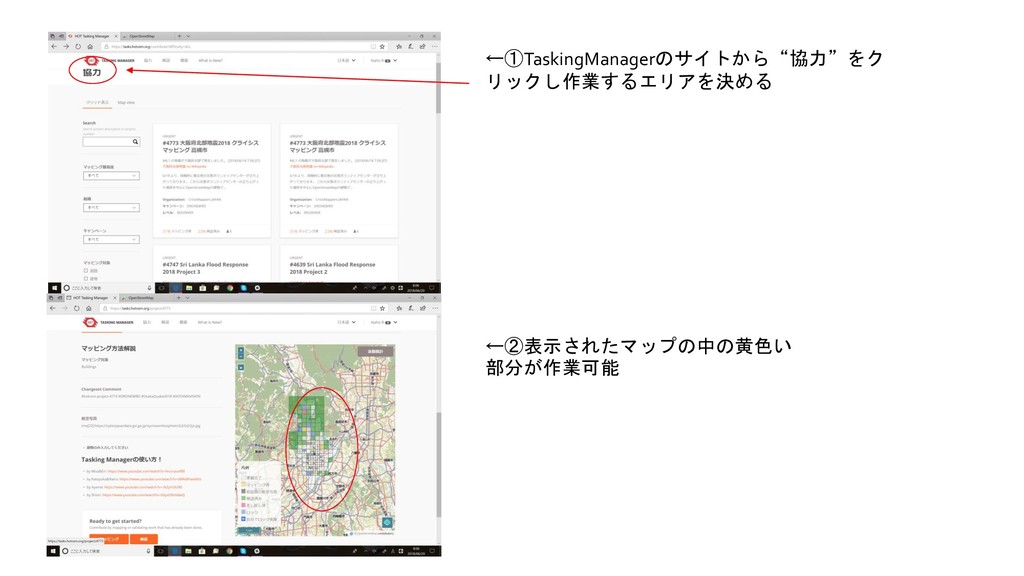Open Chrome from the taskbar under the project list window

[x=230, y=288]
